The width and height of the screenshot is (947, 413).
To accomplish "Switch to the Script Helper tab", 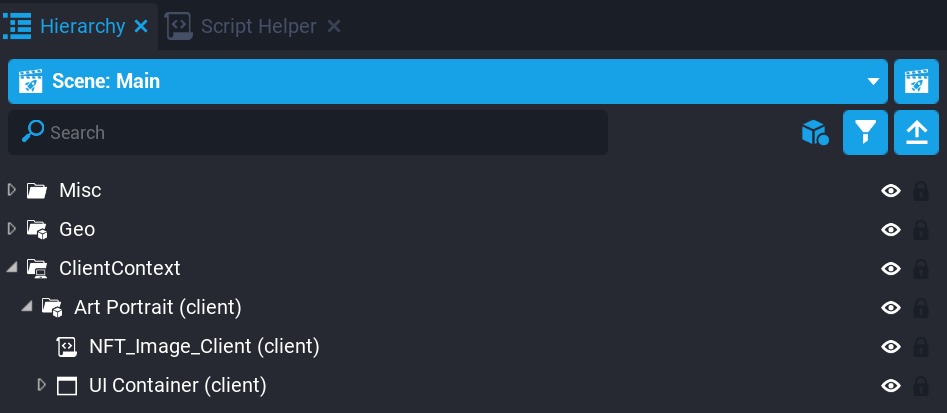I will pyautogui.click(x=259, y=26).
